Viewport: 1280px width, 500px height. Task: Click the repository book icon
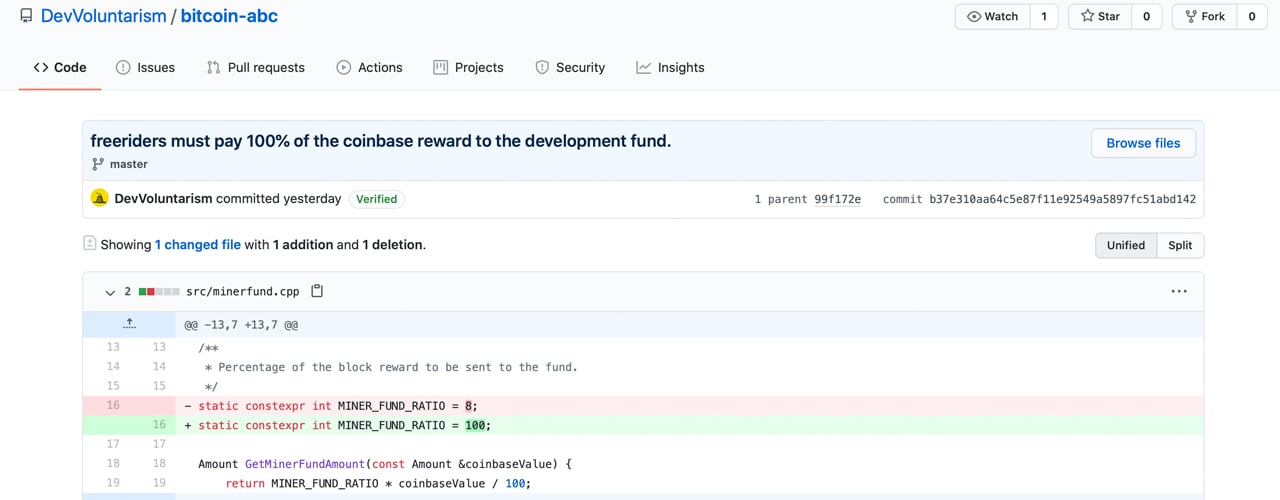(26, 16)
